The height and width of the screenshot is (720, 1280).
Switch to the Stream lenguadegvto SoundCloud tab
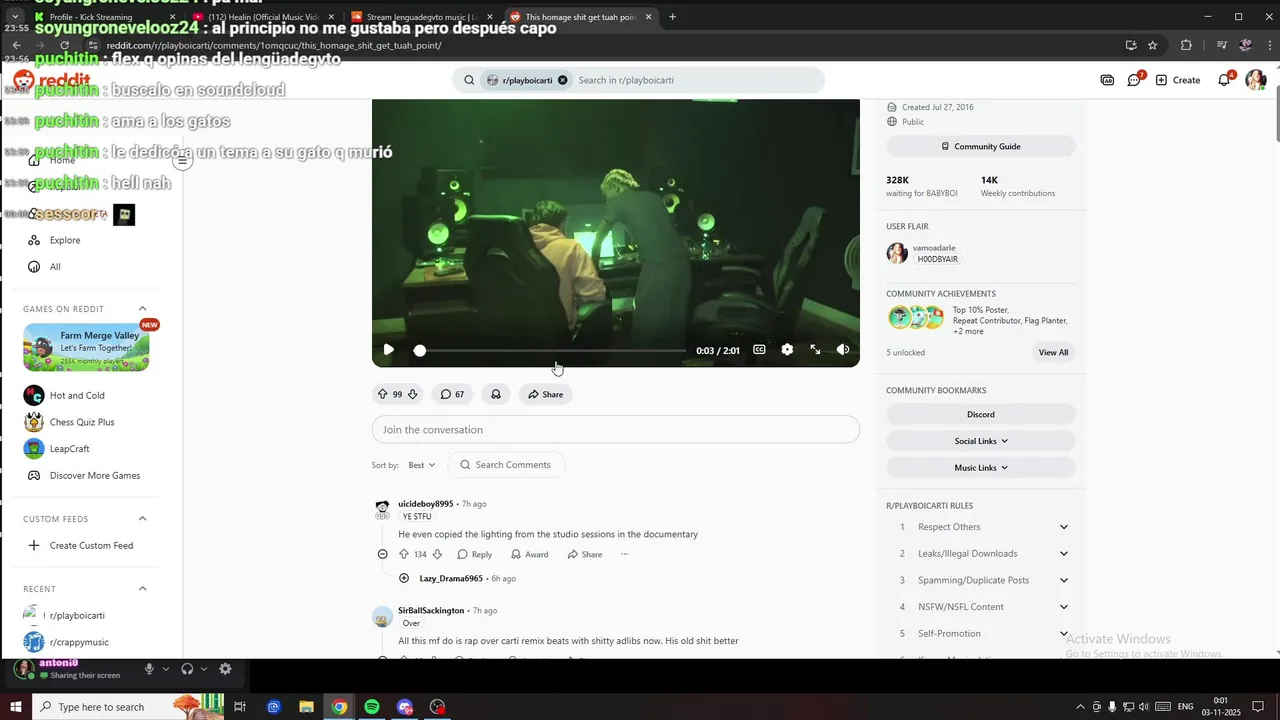[422, 17]
